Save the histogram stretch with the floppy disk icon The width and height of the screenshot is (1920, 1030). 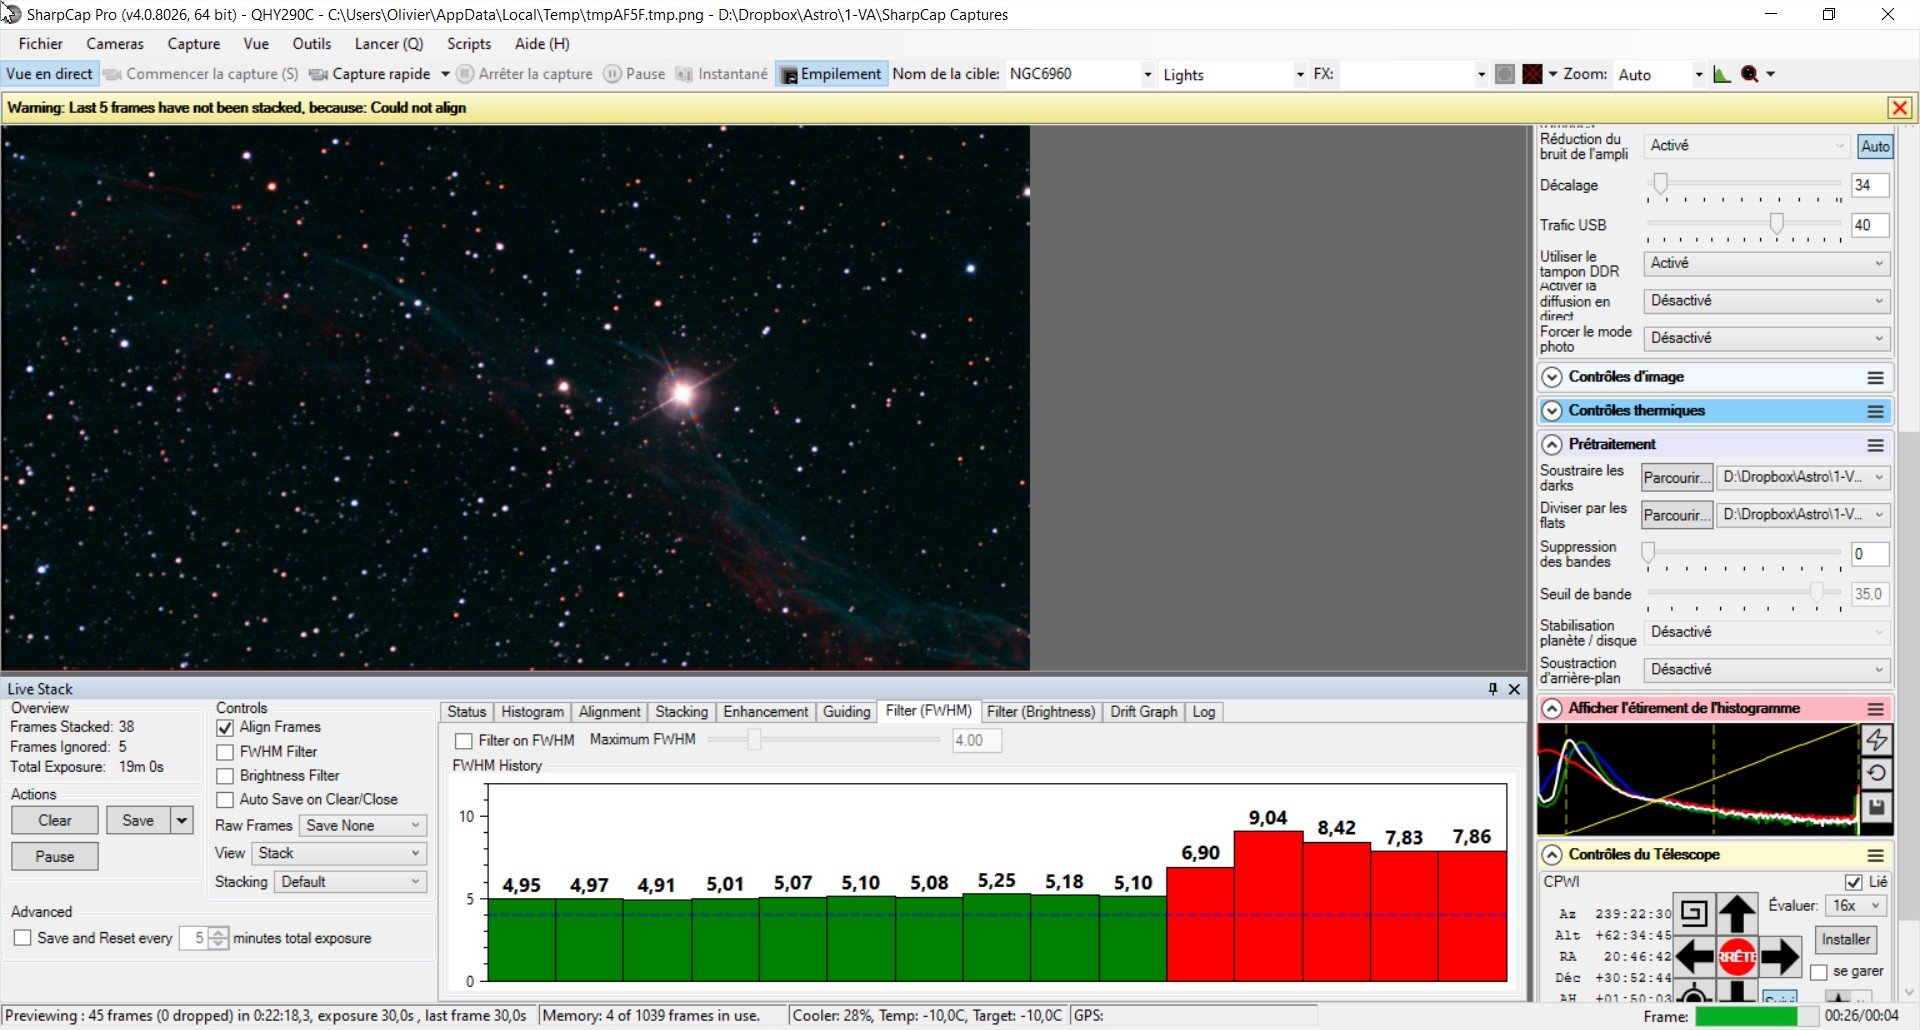1877,807
